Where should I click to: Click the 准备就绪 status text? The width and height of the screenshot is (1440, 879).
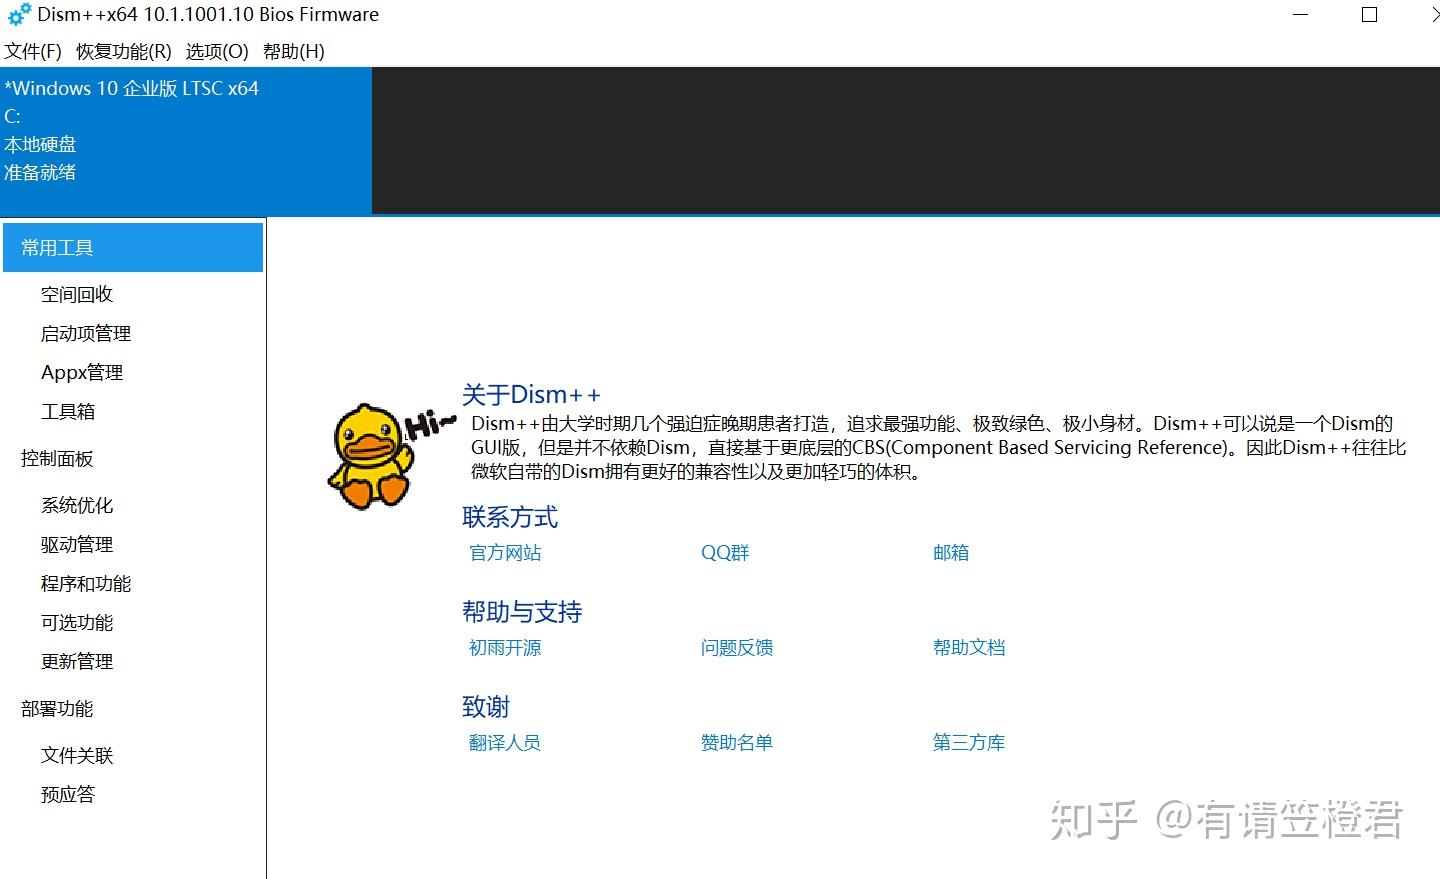coord(40,172)
